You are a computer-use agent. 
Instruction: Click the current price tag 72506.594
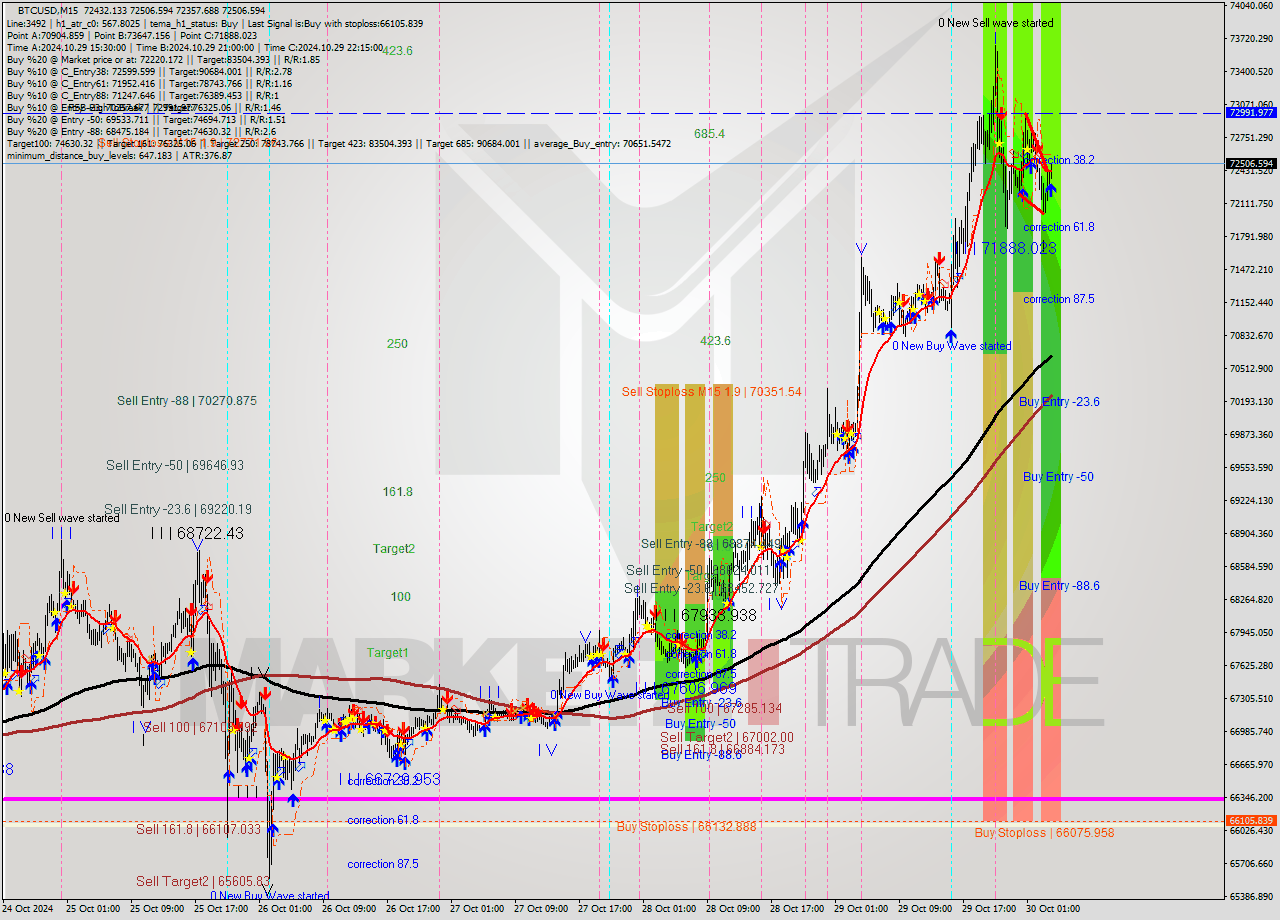click(x=1250, y=163)
